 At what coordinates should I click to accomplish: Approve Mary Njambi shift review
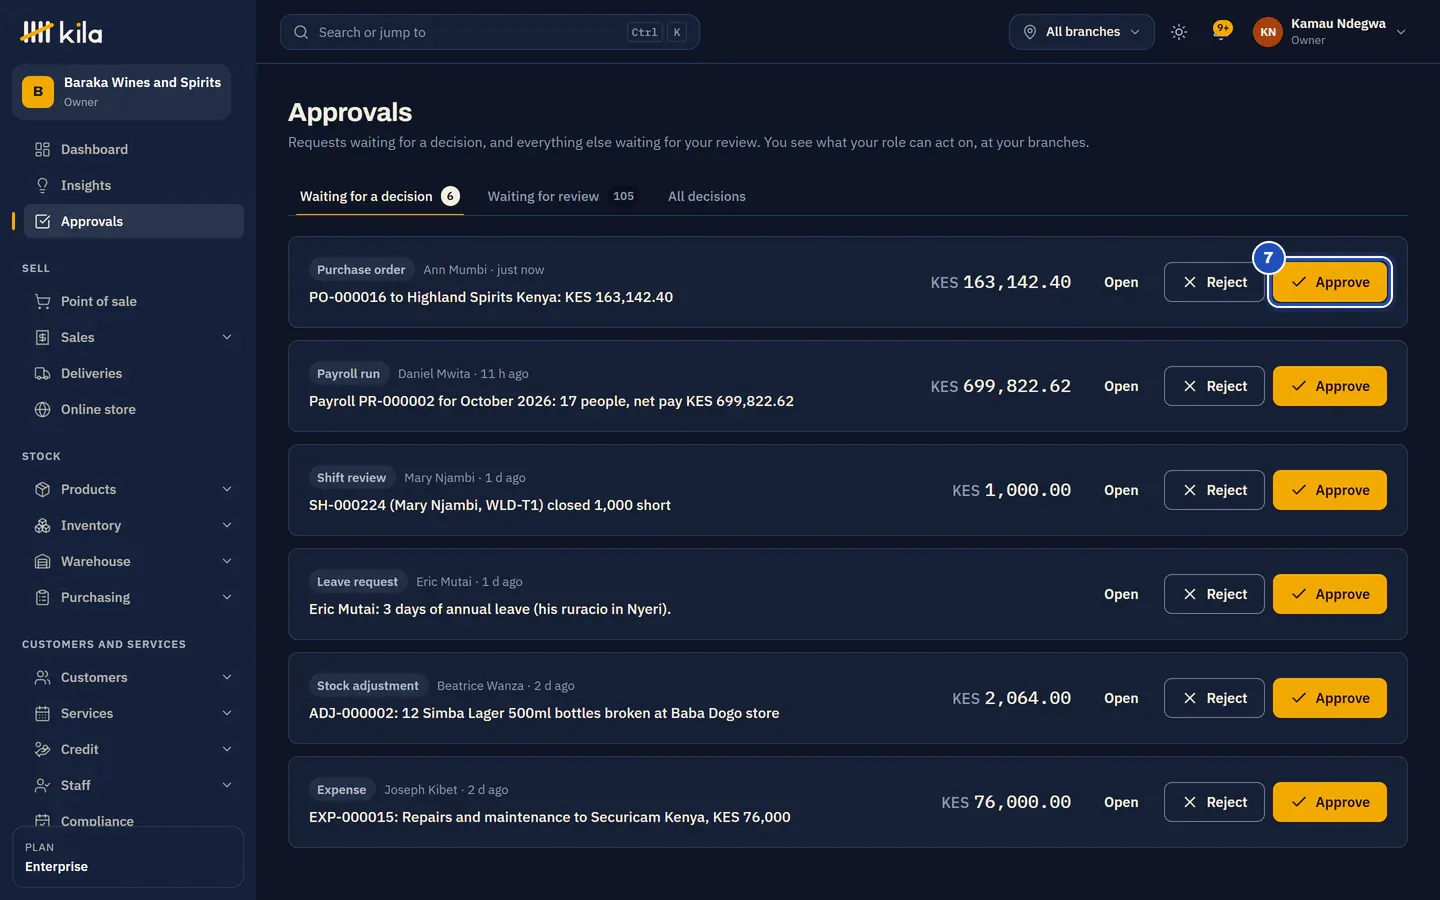coord(1330,490)
